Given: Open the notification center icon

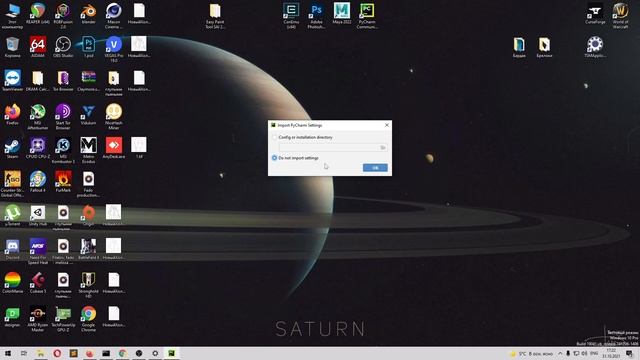Looking at the screenshot, I should tap(629, 353).
